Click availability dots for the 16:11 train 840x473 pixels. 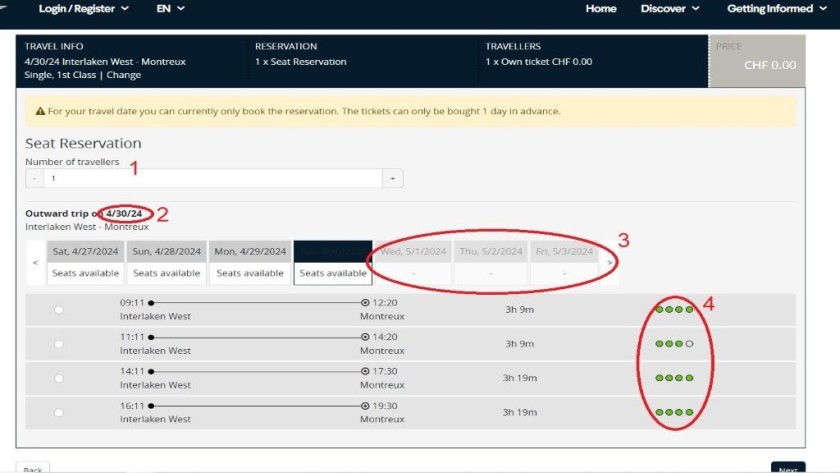(x=674, y=412)
